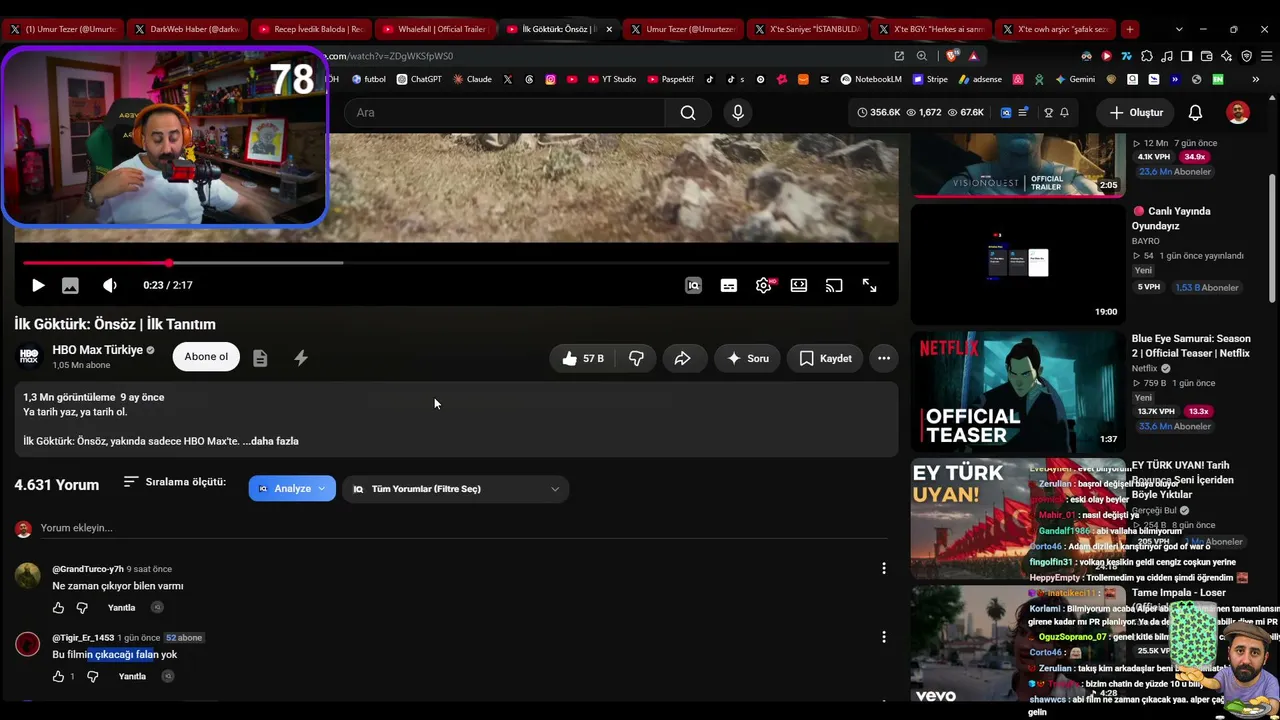The height and width of the screenshot is (720, 1280).
Task: Switch to the X'te Sarıyer tab
Action: (806, 29)
